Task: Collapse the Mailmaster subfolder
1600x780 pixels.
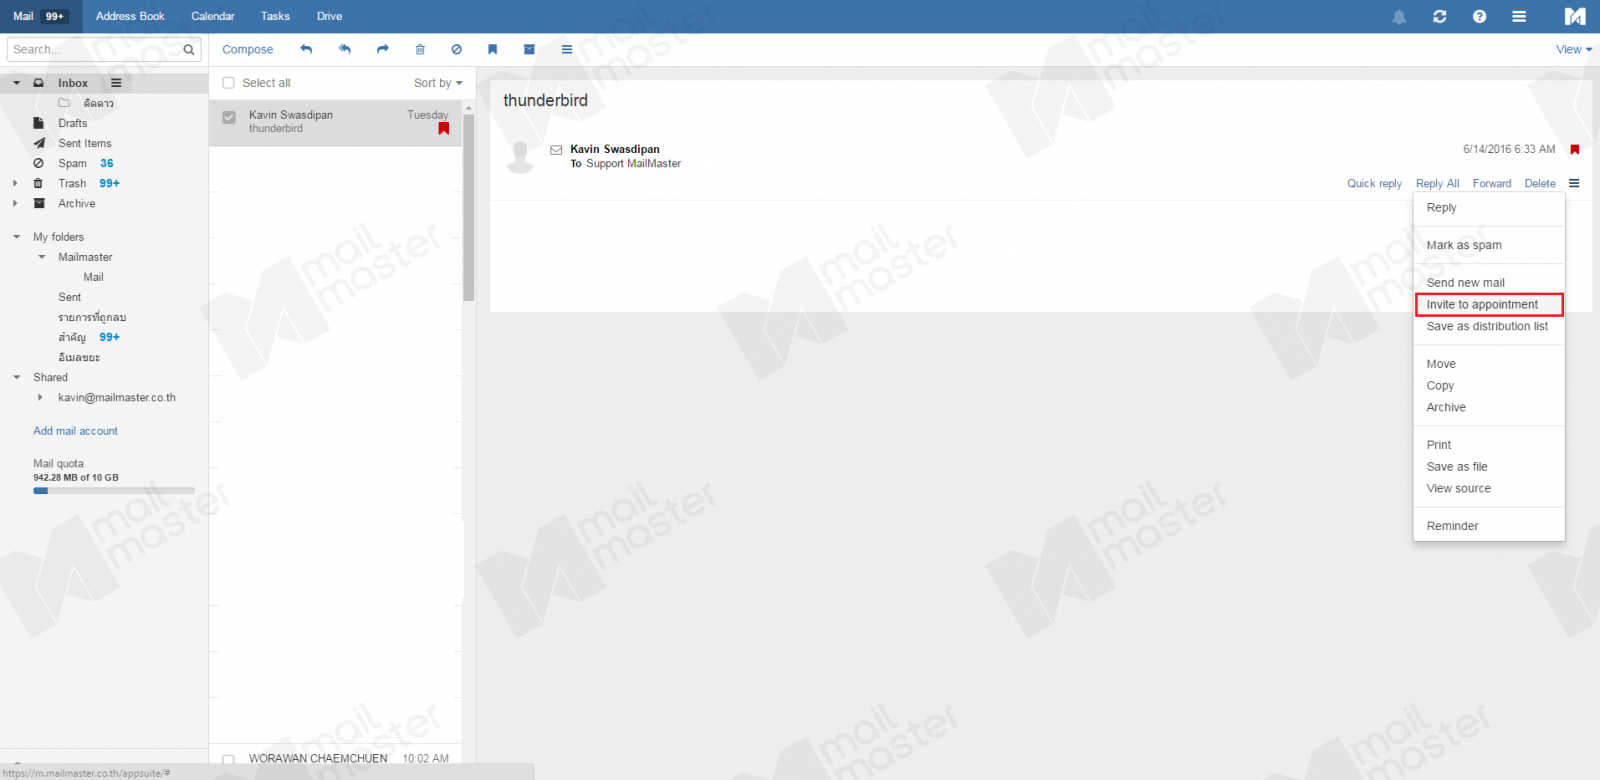Action: pos(41,257)
